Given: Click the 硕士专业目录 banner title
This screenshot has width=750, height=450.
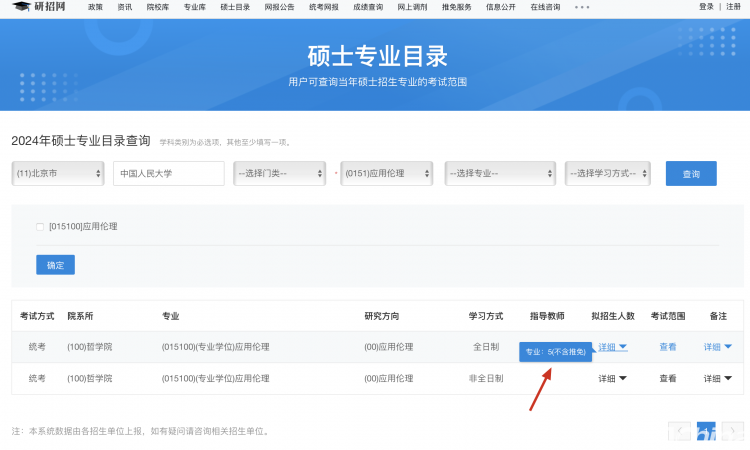Looking at the screenshot, I should [377, 56].
